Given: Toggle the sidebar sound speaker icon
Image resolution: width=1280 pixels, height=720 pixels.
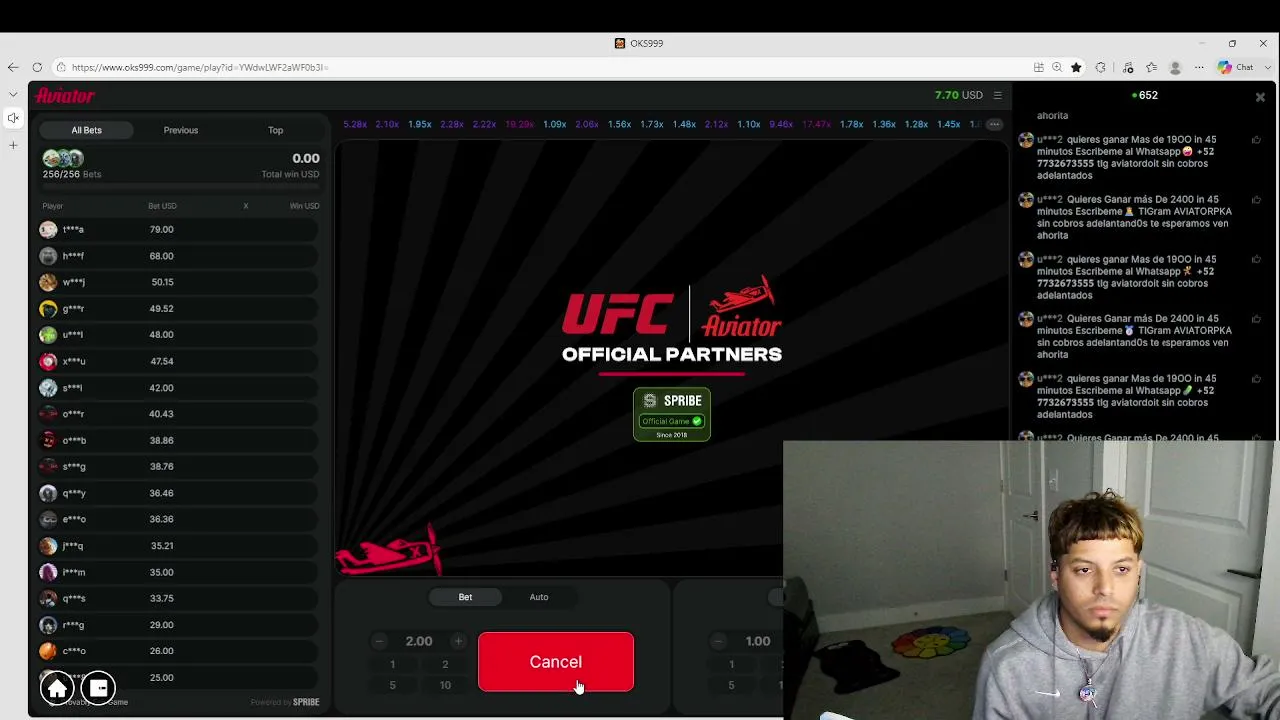Looking at the screenshot, I should [13, 118].
